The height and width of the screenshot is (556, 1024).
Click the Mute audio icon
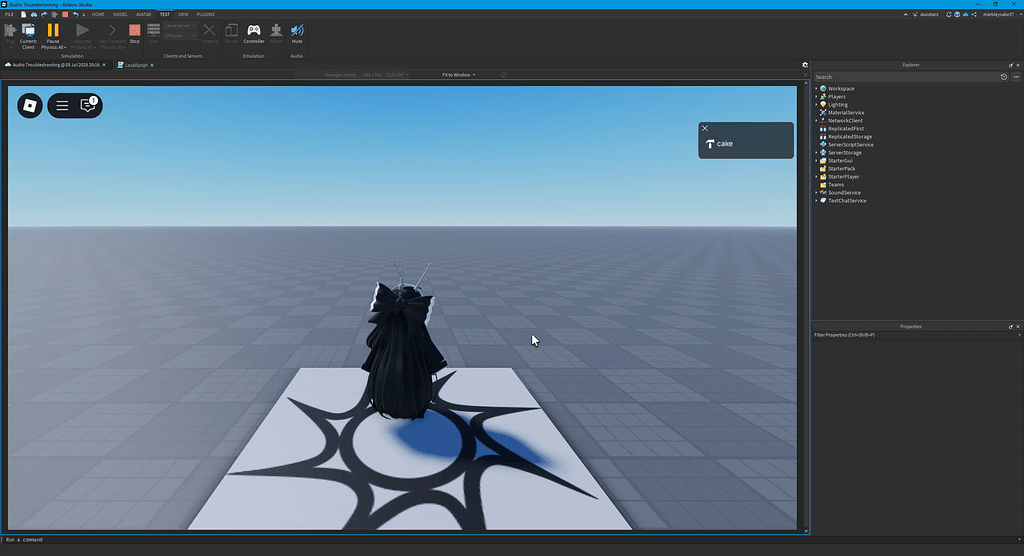click(x=297, y=33)
